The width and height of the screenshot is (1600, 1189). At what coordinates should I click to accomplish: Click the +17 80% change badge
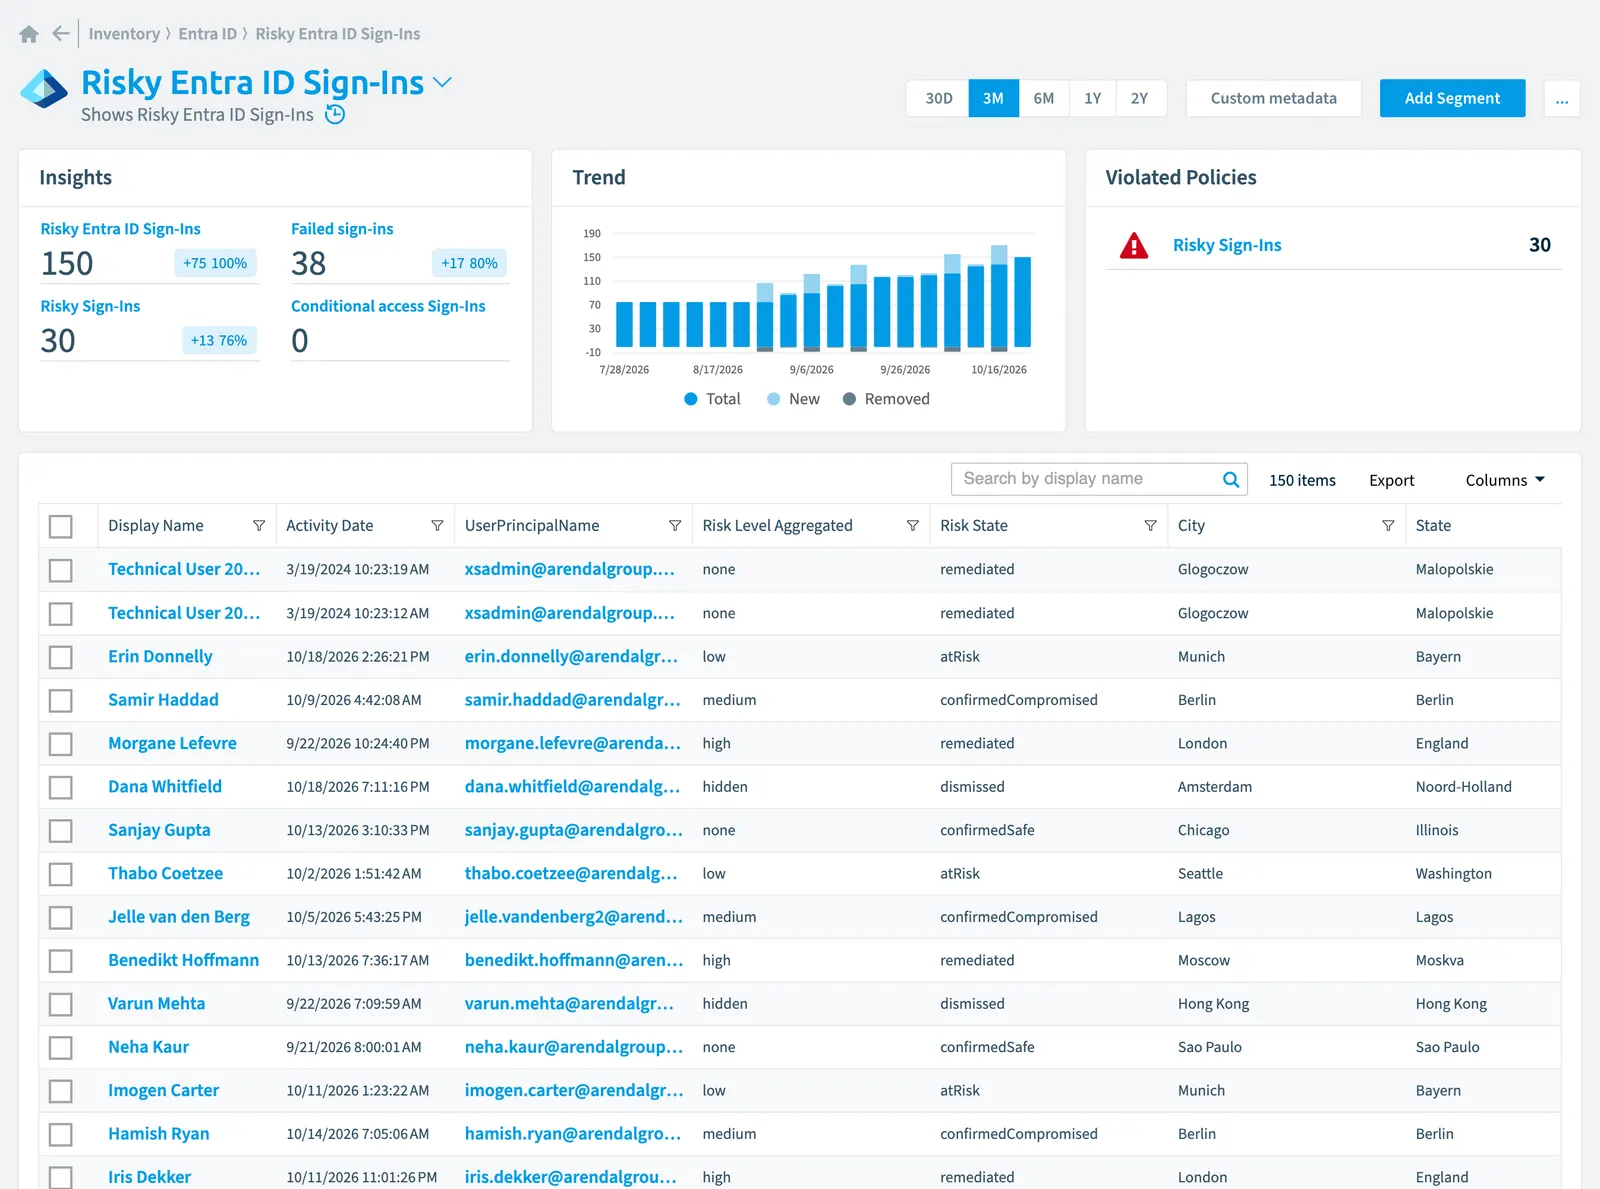[x=469, y=263]
